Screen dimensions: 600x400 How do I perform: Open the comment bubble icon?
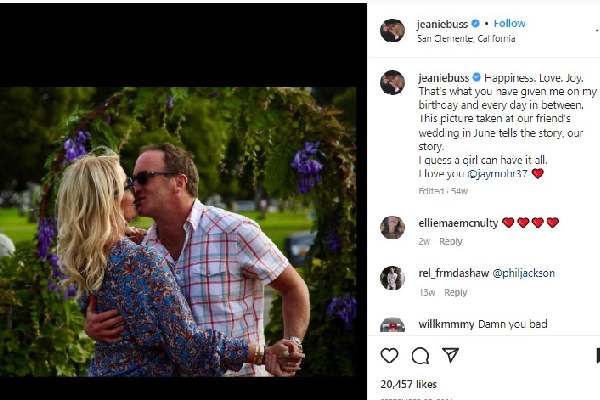(420, 355)
